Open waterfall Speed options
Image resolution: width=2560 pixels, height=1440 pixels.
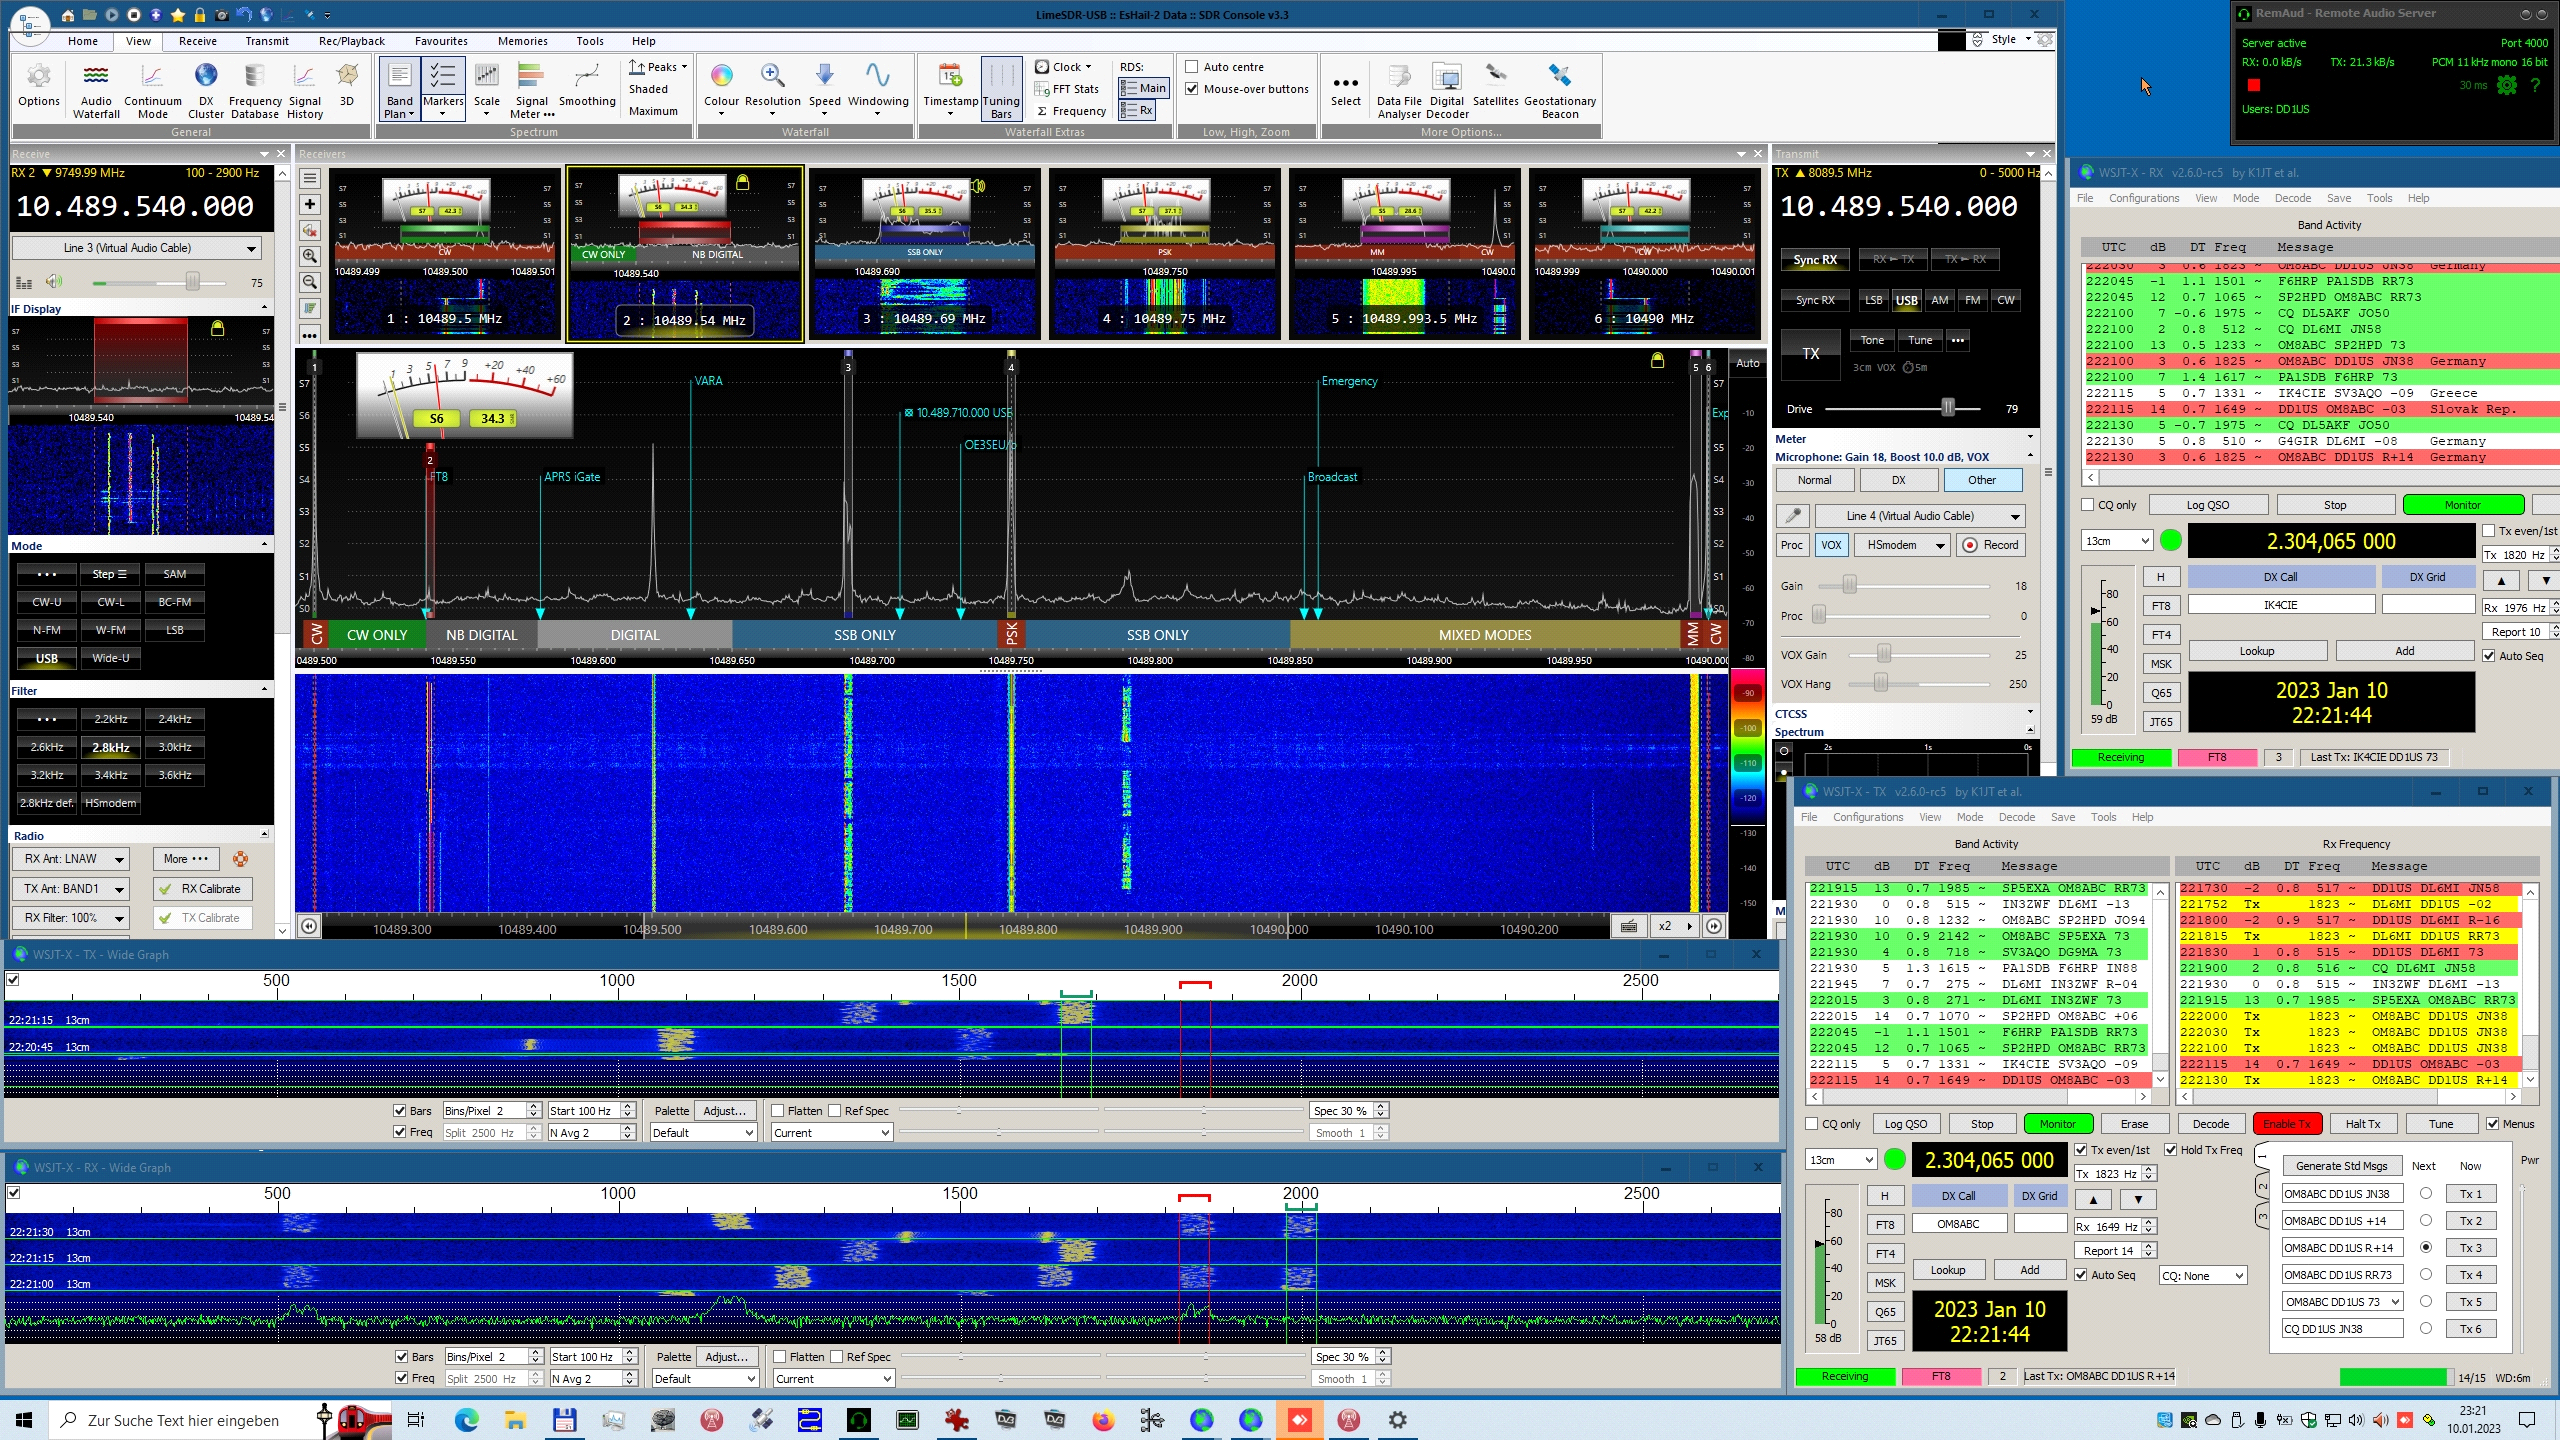[x=824, y=90]
